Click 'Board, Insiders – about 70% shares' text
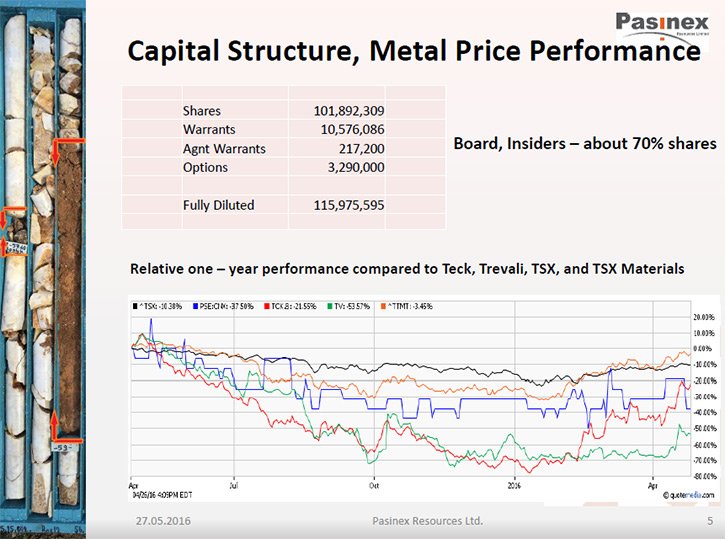 click(x=585, y=144)
